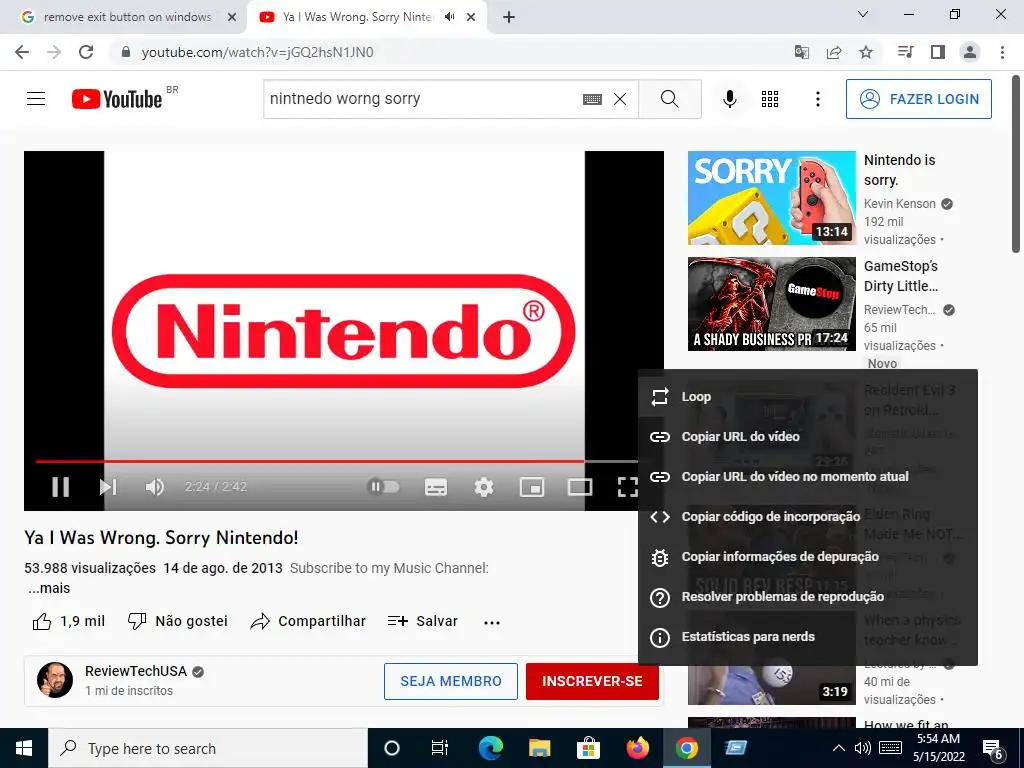Open the 'Nintendo is sorry.' title link
Viewport: 1024px width, 768px height.
tap(899, 170)
